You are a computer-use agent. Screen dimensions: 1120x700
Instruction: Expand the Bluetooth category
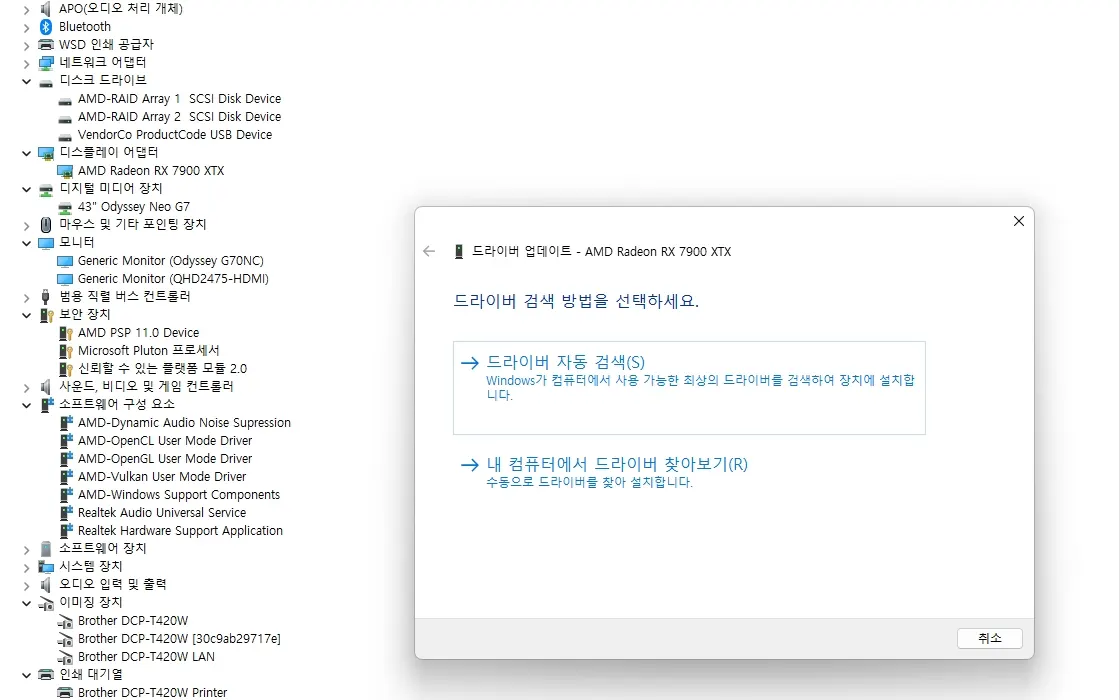26,27
